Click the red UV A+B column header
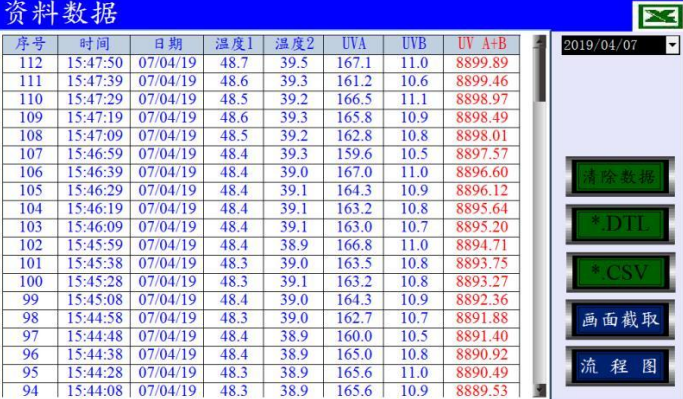The width and height of the screenshot is (683, 399). 482,44
